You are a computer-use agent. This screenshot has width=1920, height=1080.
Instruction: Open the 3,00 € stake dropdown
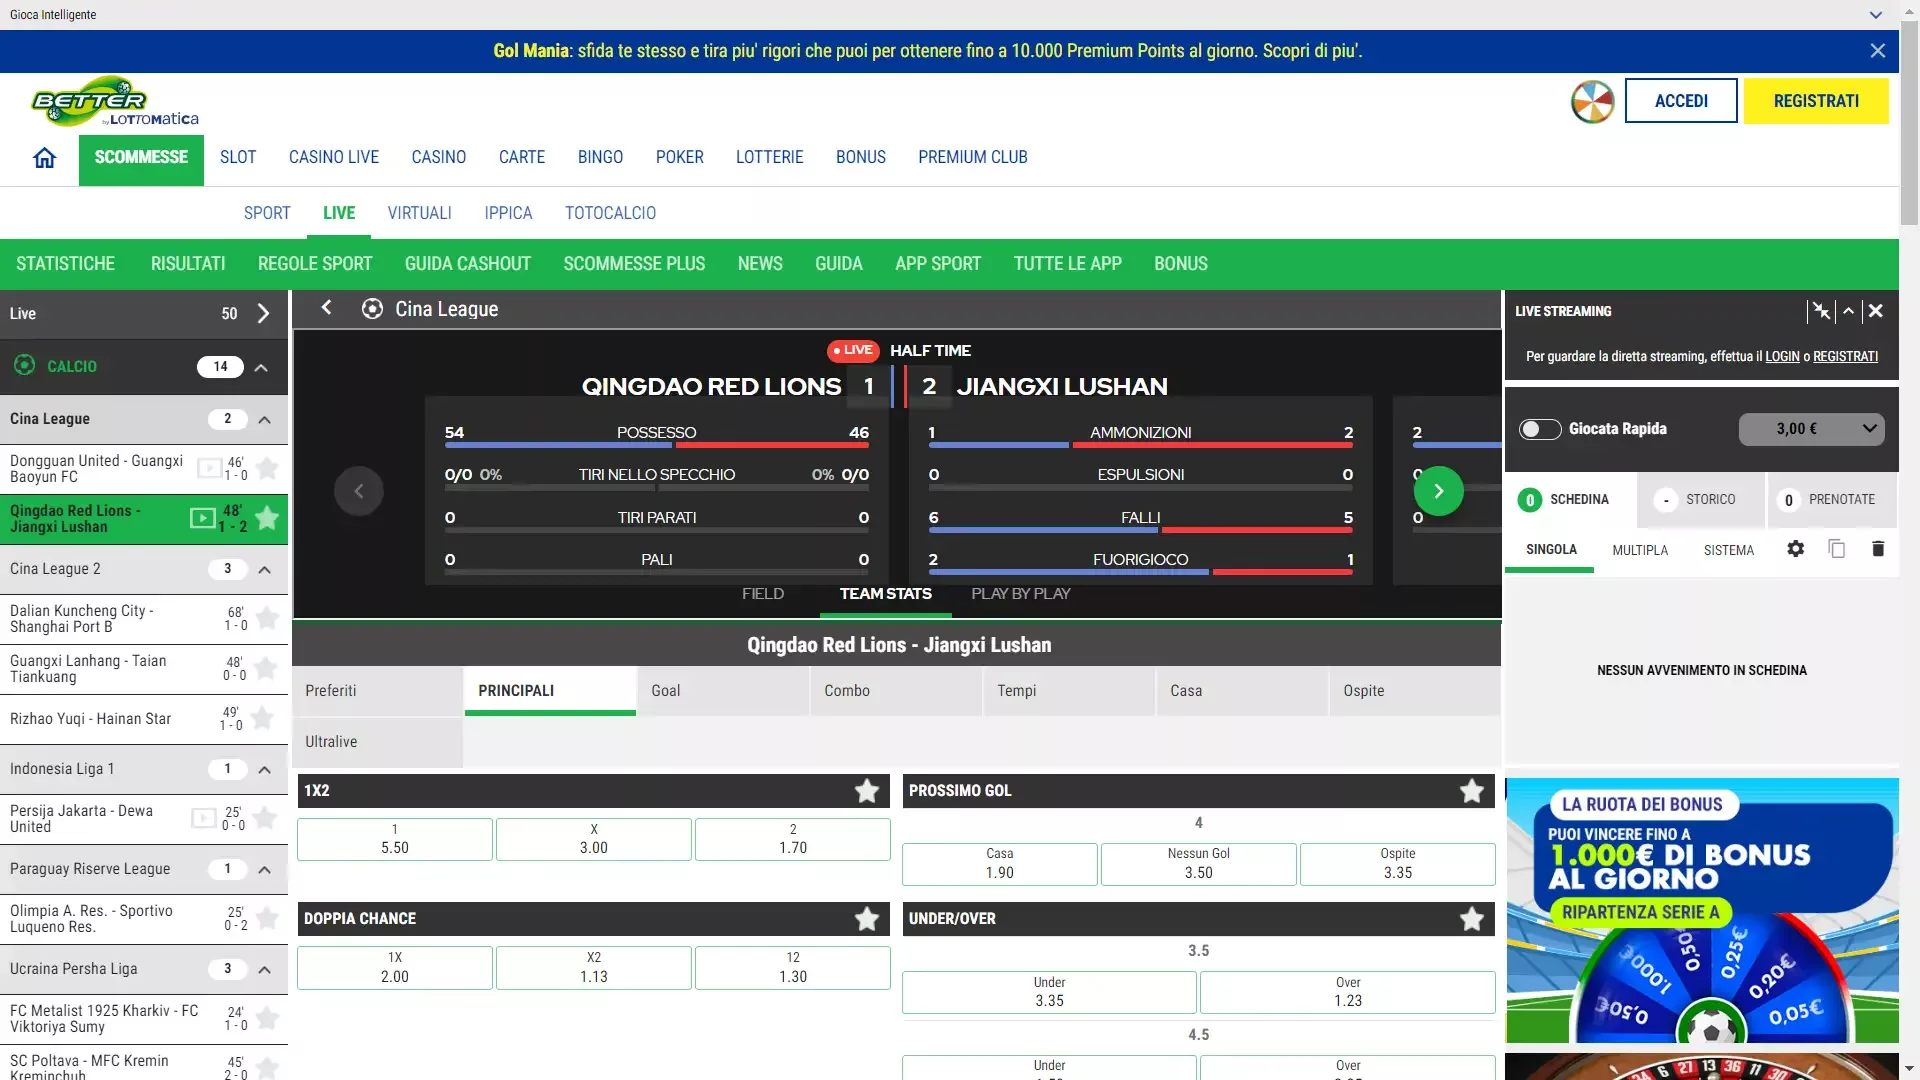coord(1811,429)
